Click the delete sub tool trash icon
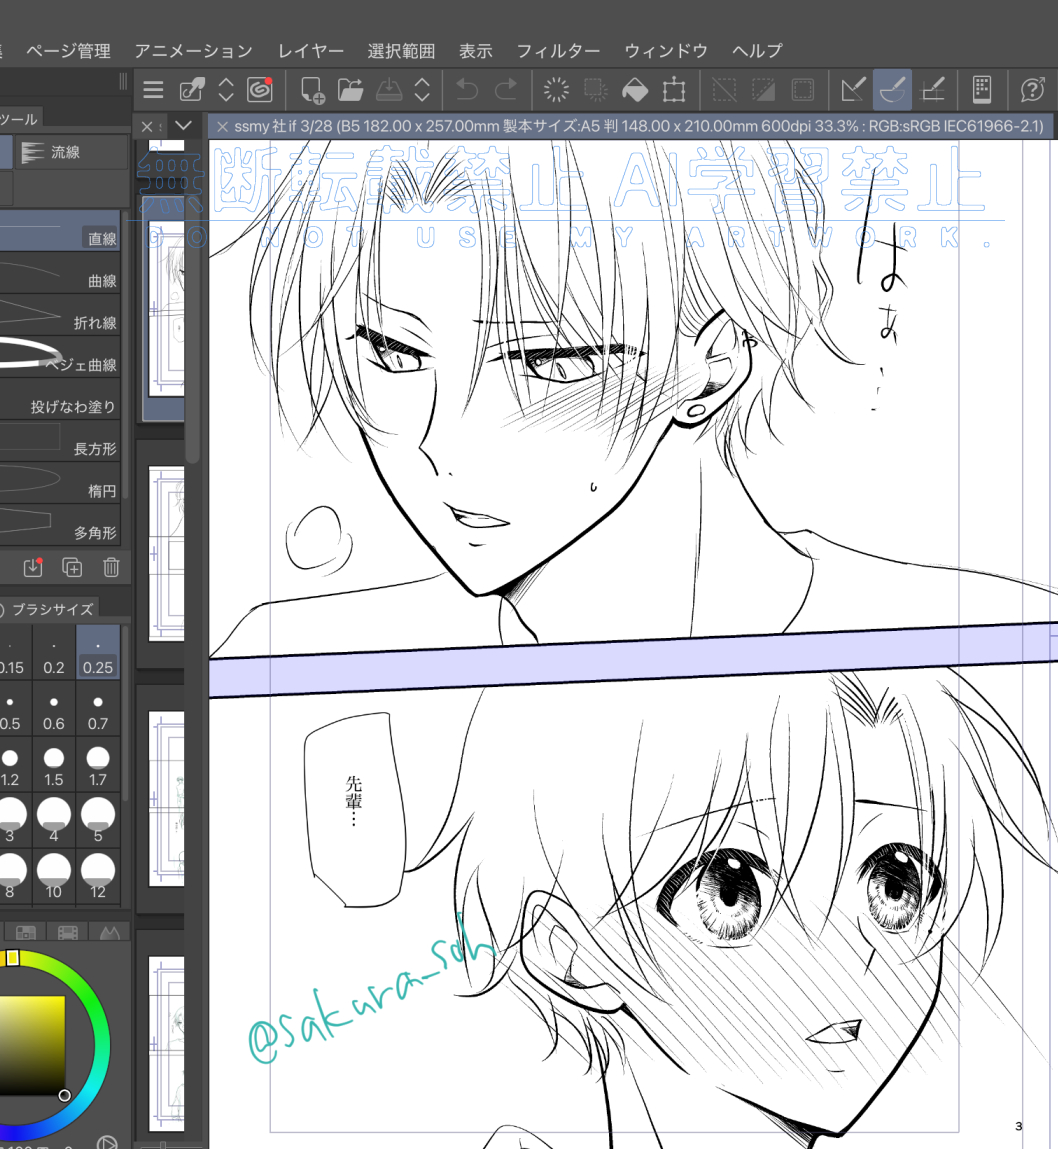The height and width of the screenshot is (1149, 1058). pos(111,567)
